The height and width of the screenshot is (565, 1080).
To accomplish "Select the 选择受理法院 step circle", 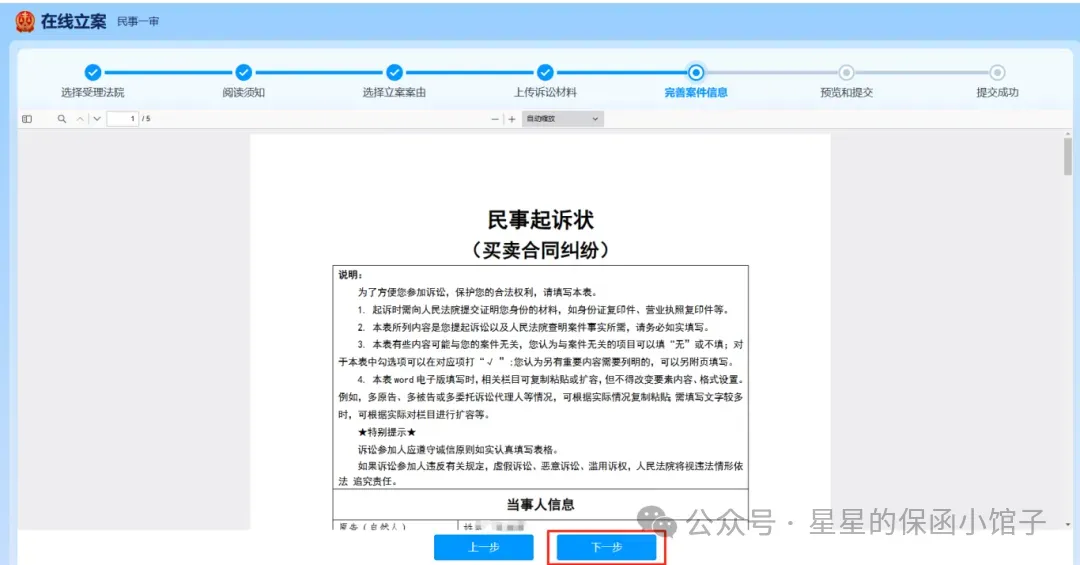I will [x=92, y=72].
